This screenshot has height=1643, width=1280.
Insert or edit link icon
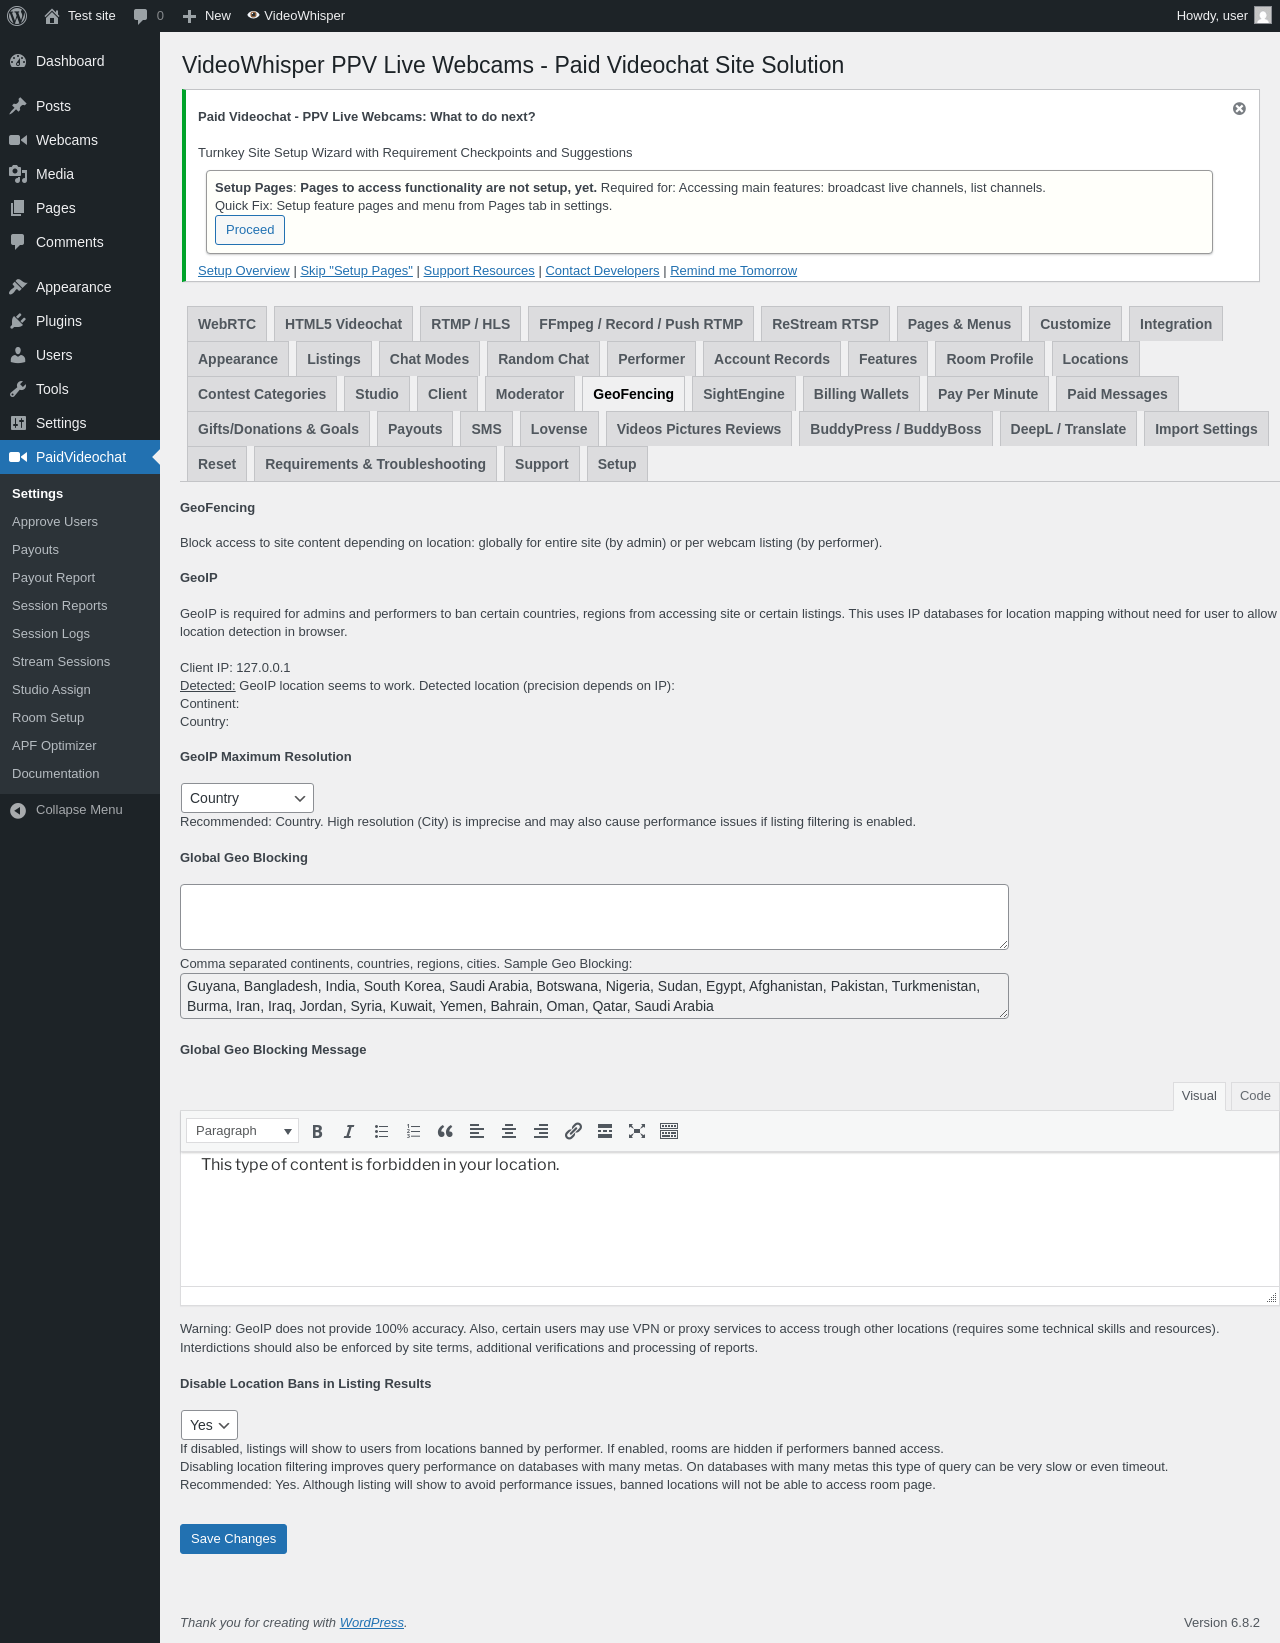573,1131
